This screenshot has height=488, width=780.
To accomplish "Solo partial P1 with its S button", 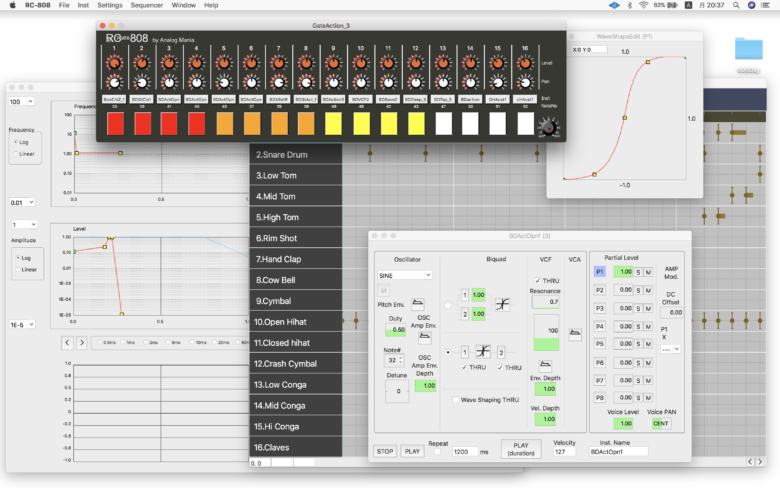I will (x=638, y=272).
